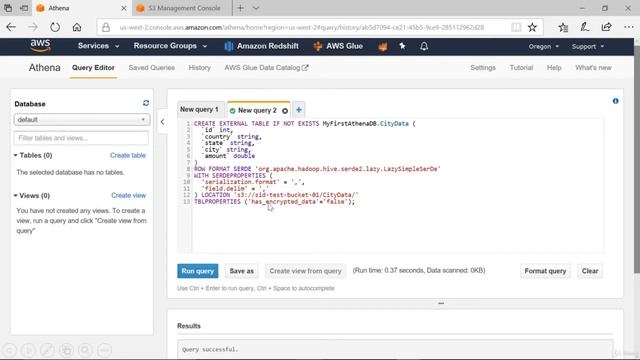Open the browser settings and more menu

(629, 27)
